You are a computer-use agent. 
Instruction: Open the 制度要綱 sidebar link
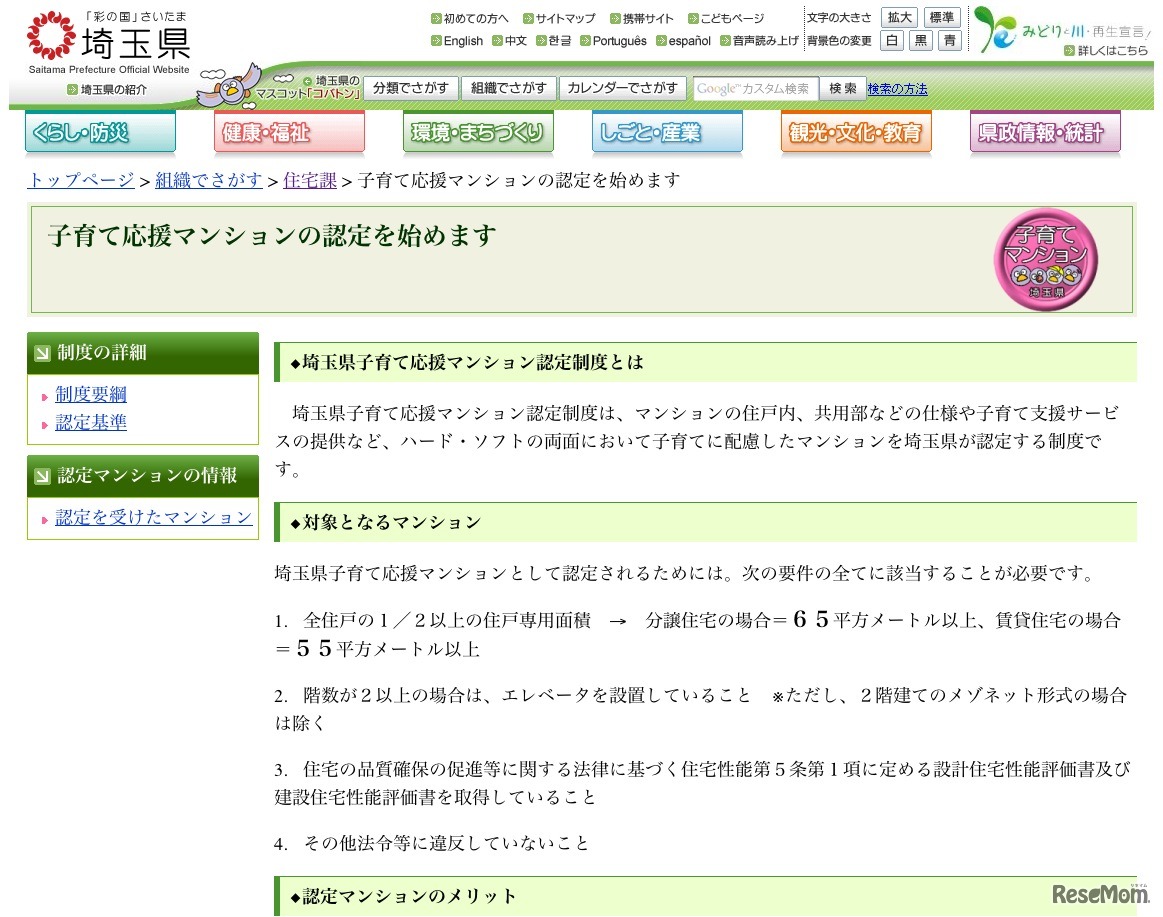coord(90,394)
